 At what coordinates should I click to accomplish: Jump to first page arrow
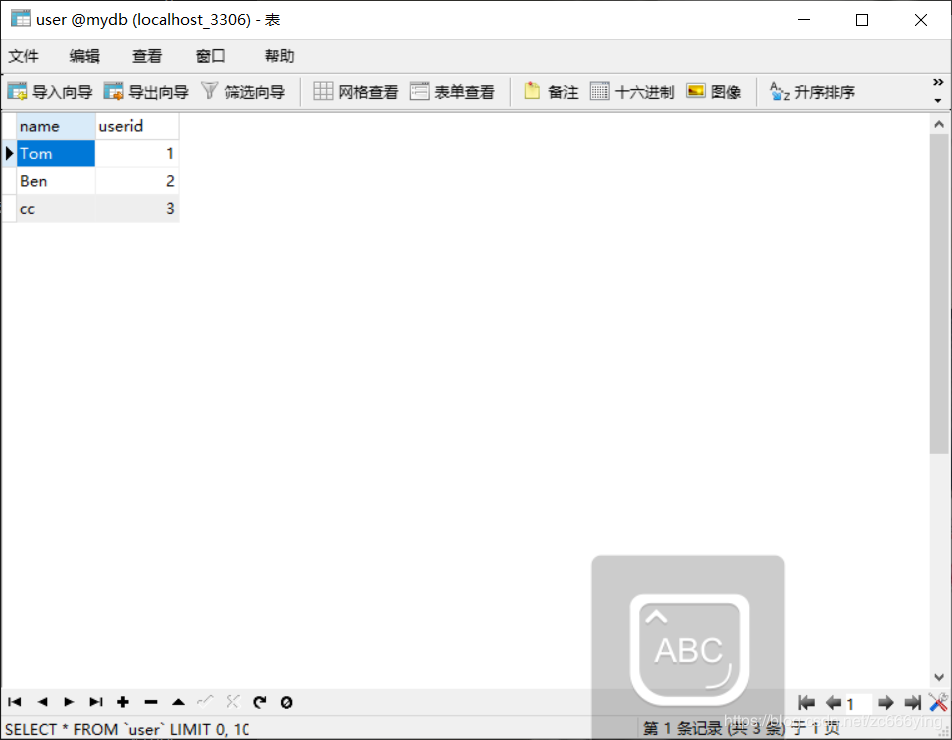[806, 703]
